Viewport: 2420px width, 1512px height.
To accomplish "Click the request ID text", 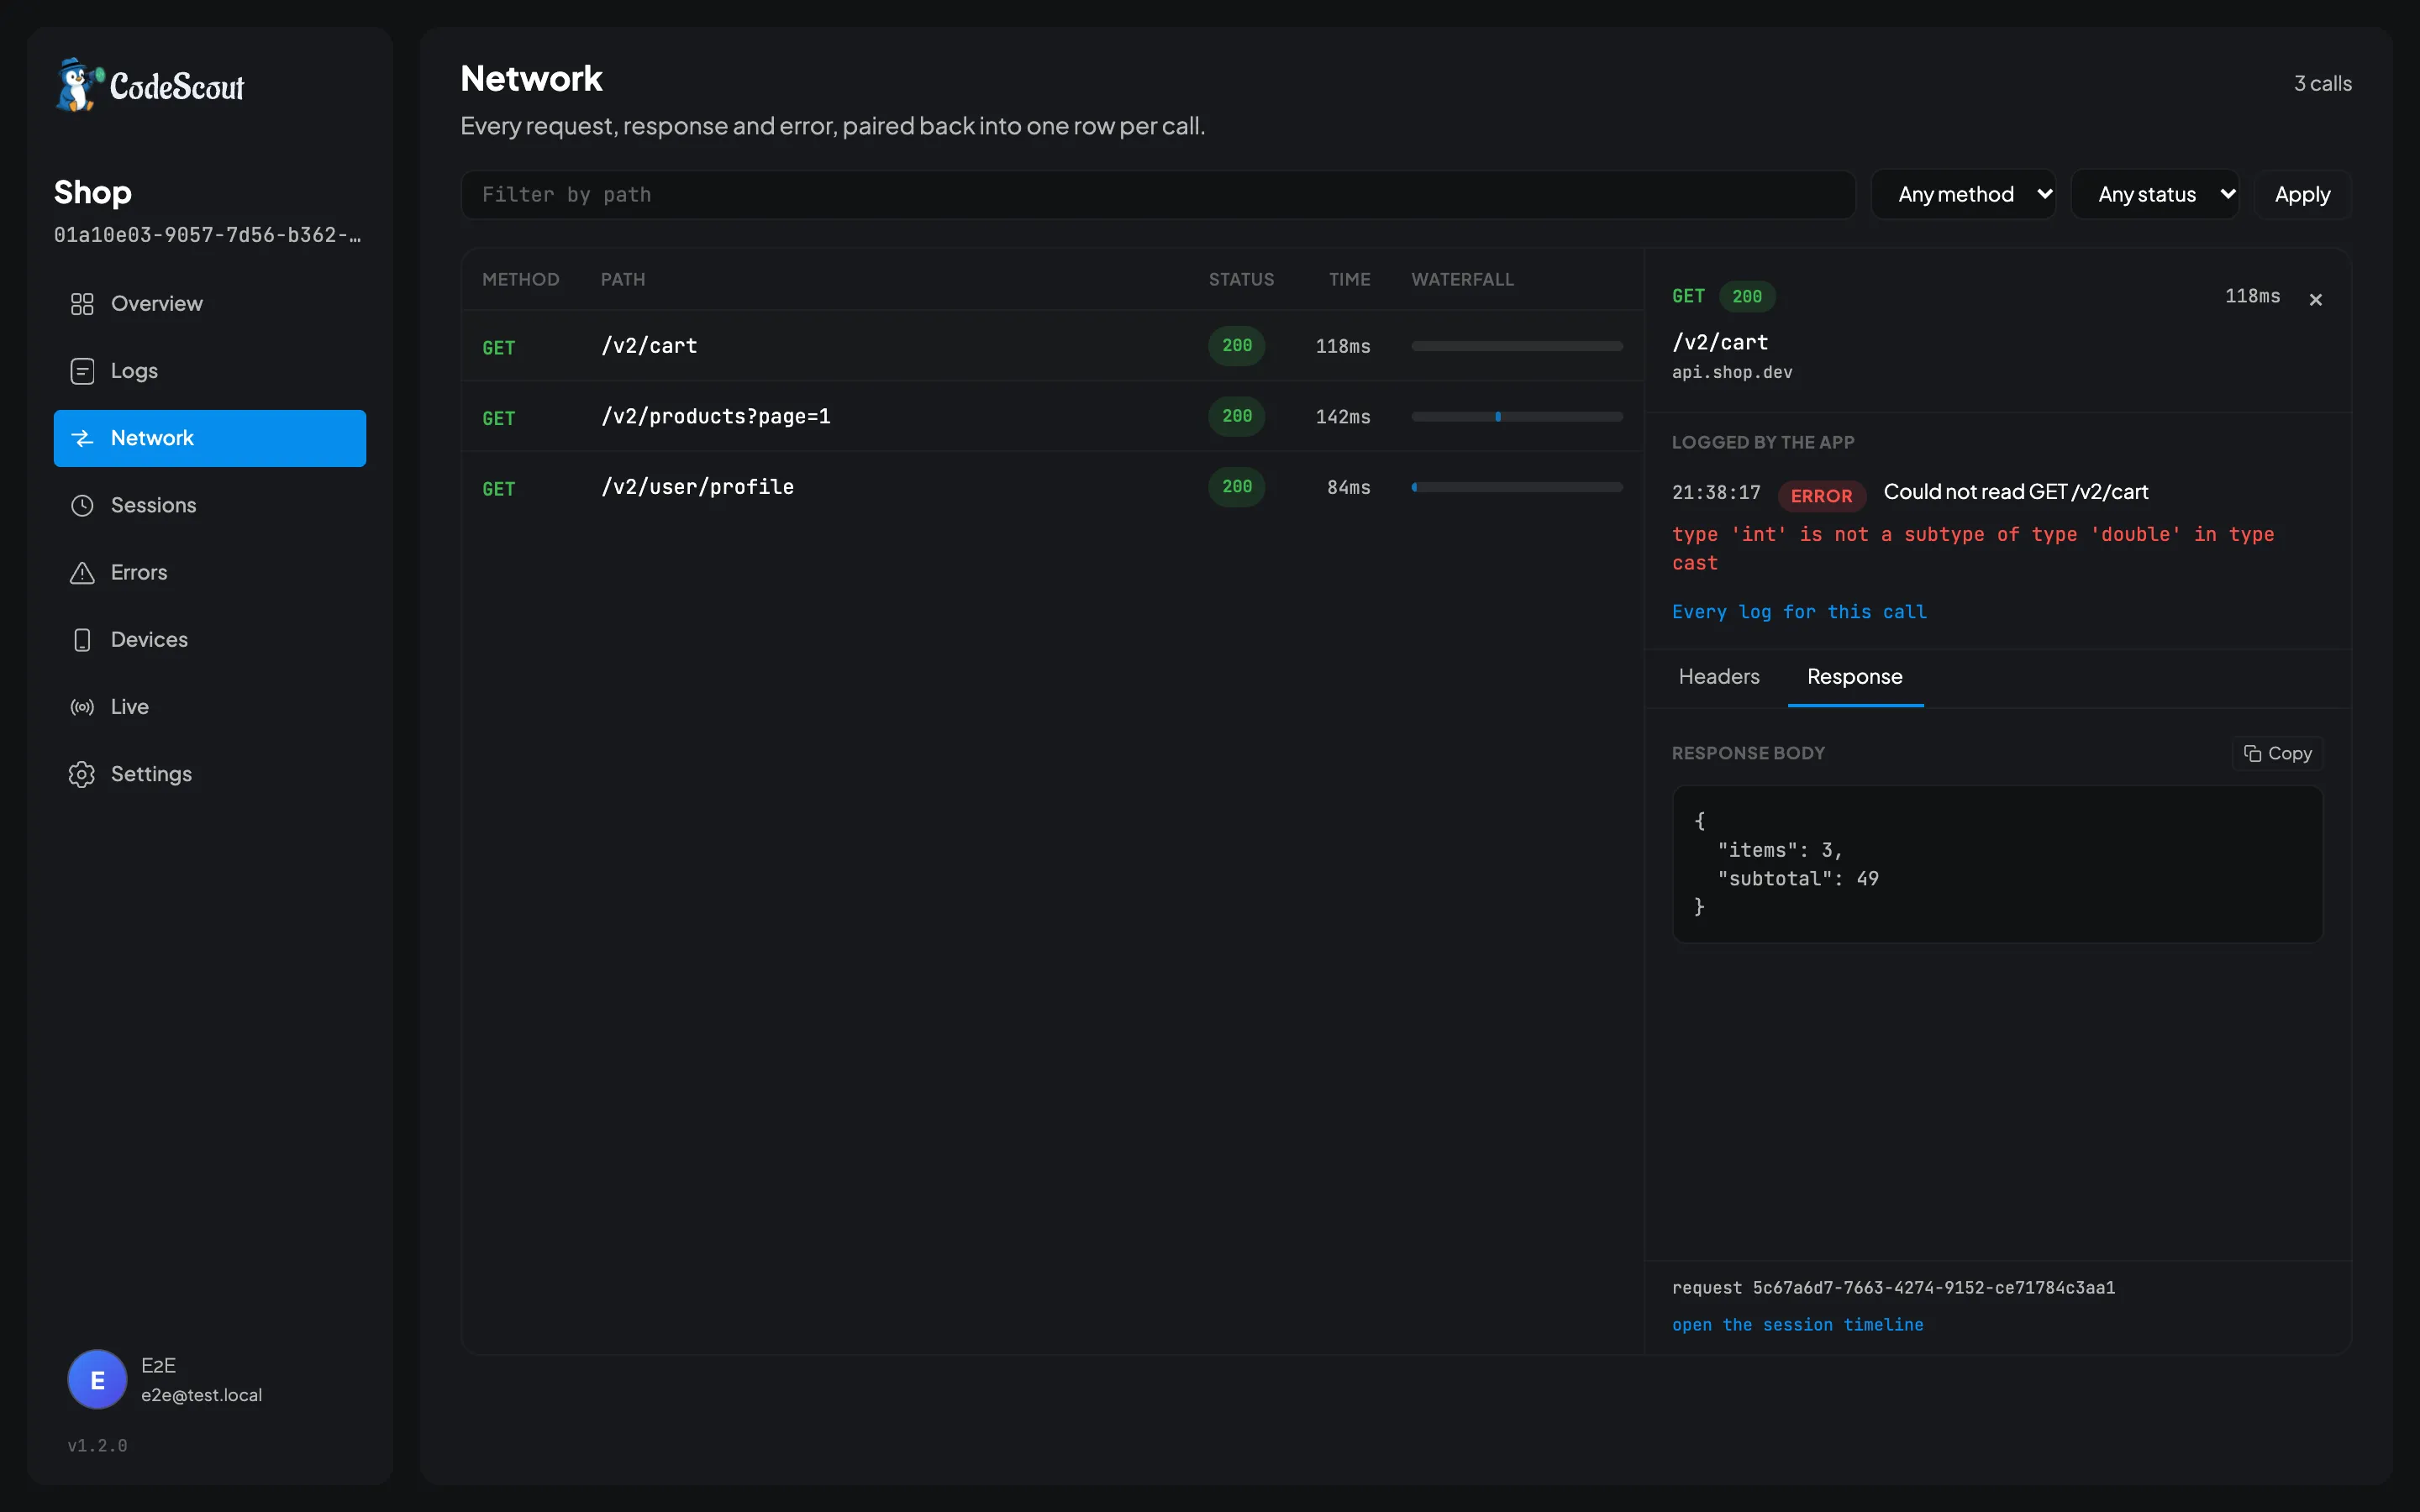I will [x=1893, y=1287].
